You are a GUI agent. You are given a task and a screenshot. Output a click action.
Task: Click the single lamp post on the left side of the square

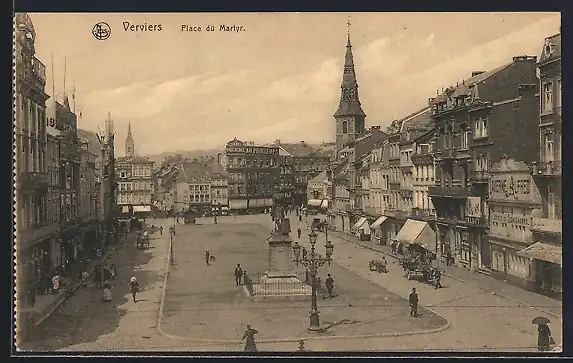tap(172, 244)
